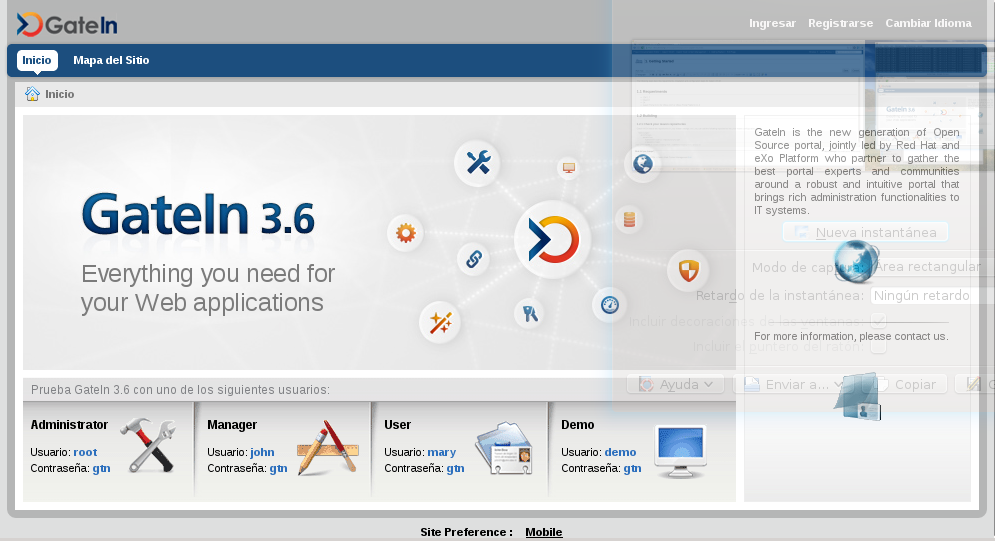Click the mary username link

(442, 452)
